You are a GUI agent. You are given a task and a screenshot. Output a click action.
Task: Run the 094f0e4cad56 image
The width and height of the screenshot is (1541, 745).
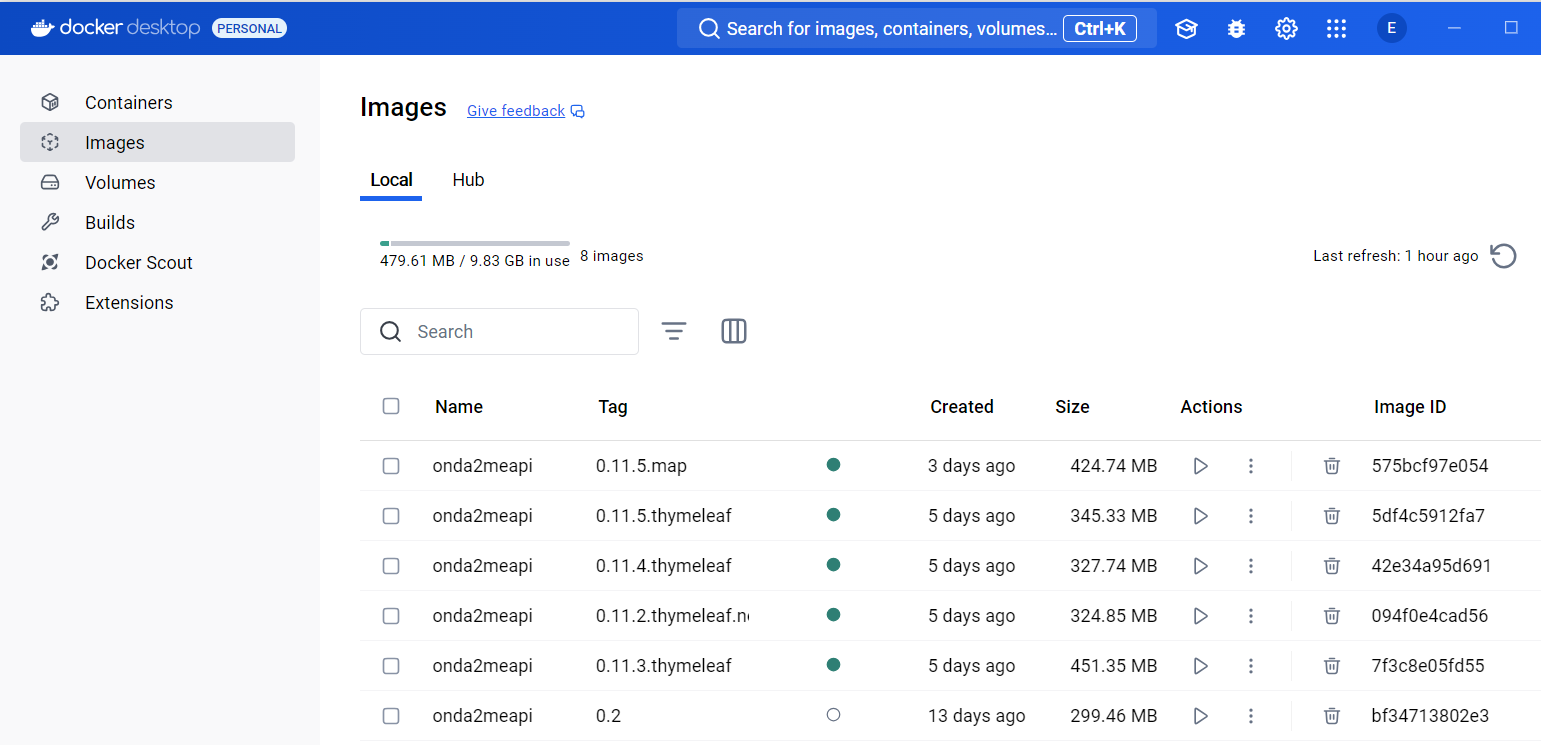click(x=1201, y=616)
